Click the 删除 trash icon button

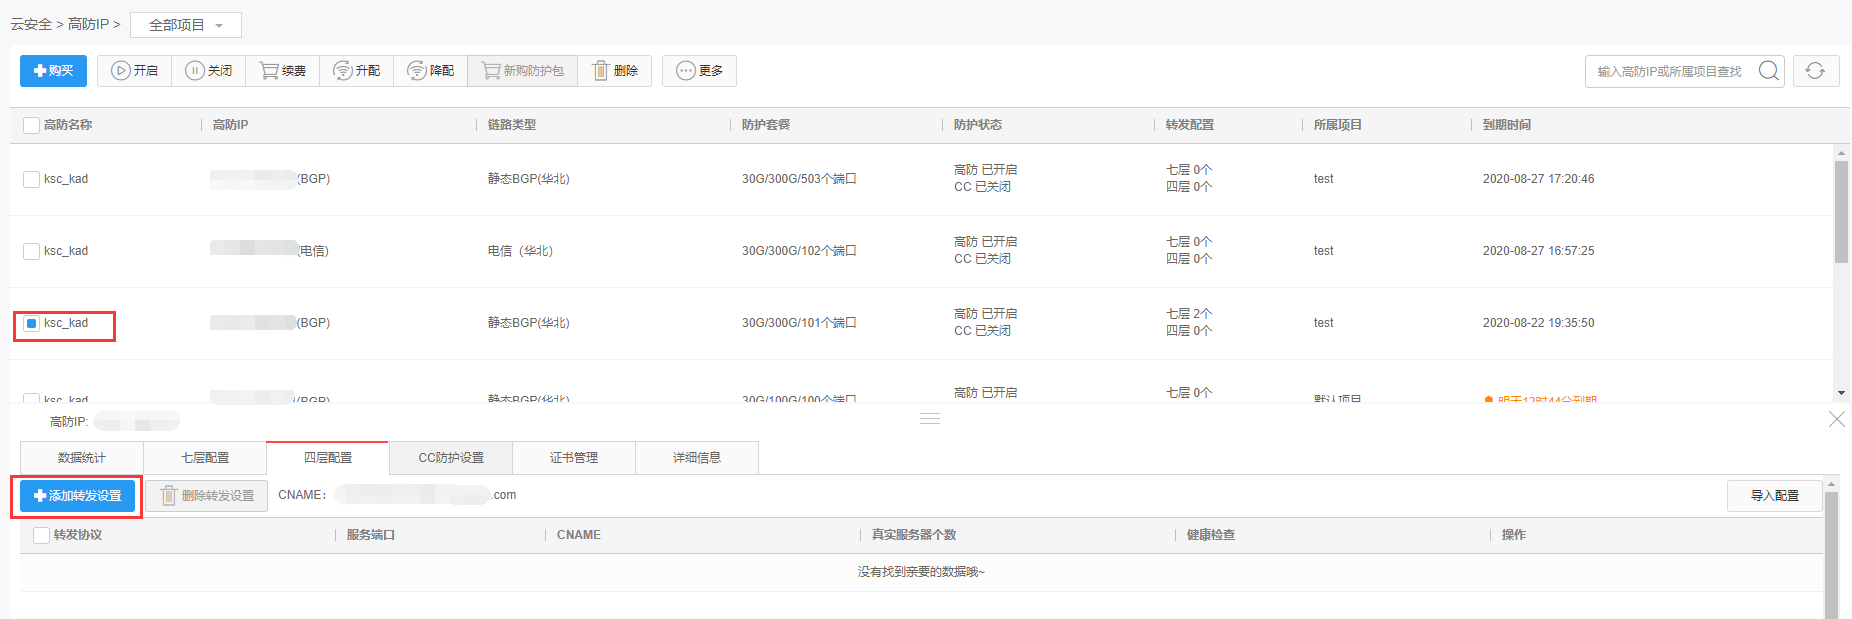[x=614, y=71]
